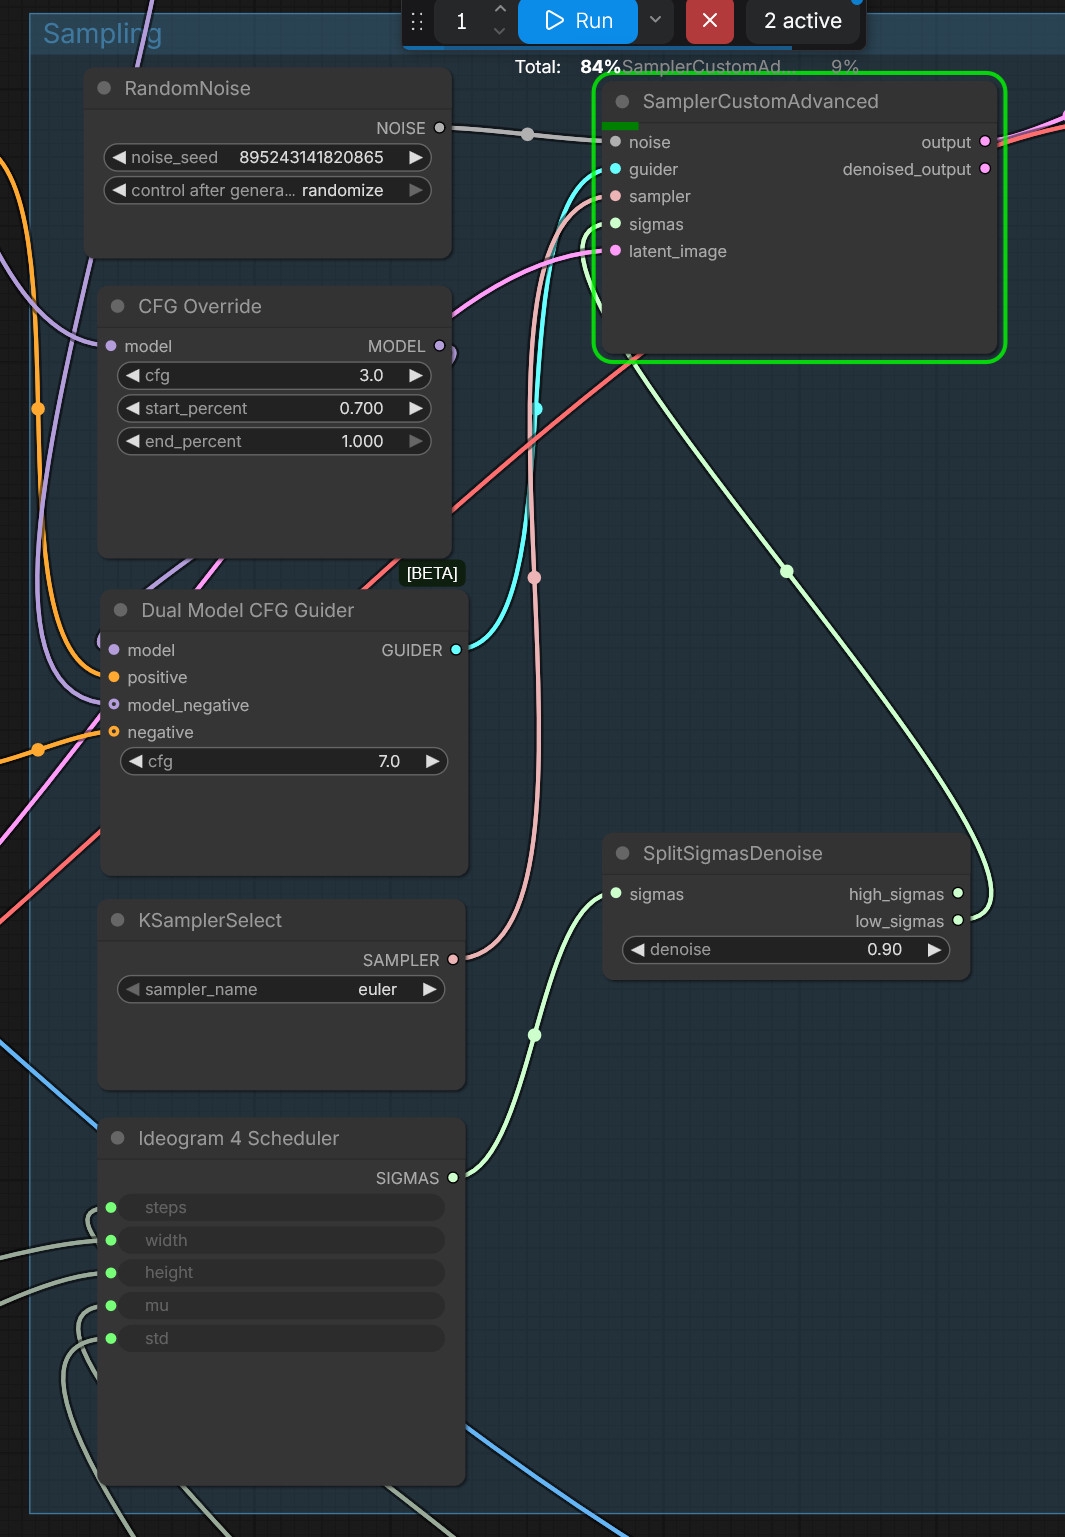Click the low_sigmas output socket
Viewport: 1065px width, 1537px height.
tap(958, 920)
